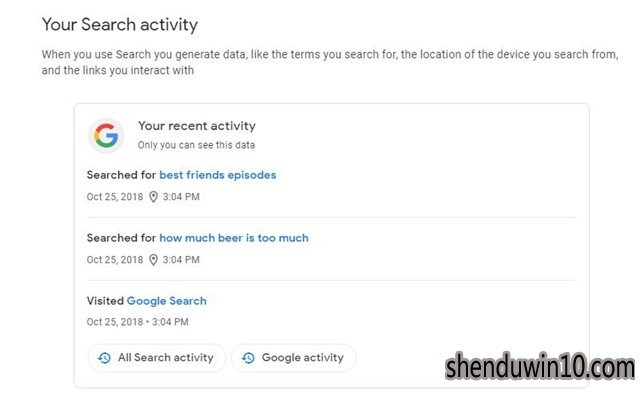
Task: Click the shenduwin10.com watermark
Action: pos(540,366)
